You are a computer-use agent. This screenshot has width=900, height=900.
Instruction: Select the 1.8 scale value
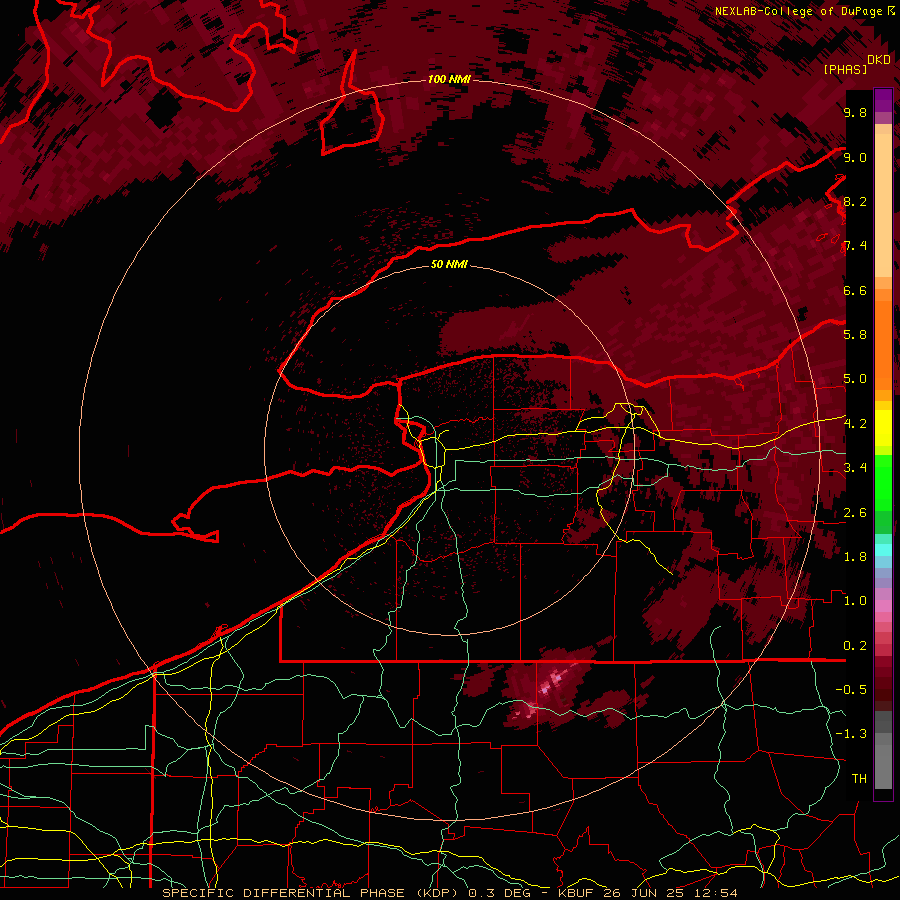pos(855,556)
